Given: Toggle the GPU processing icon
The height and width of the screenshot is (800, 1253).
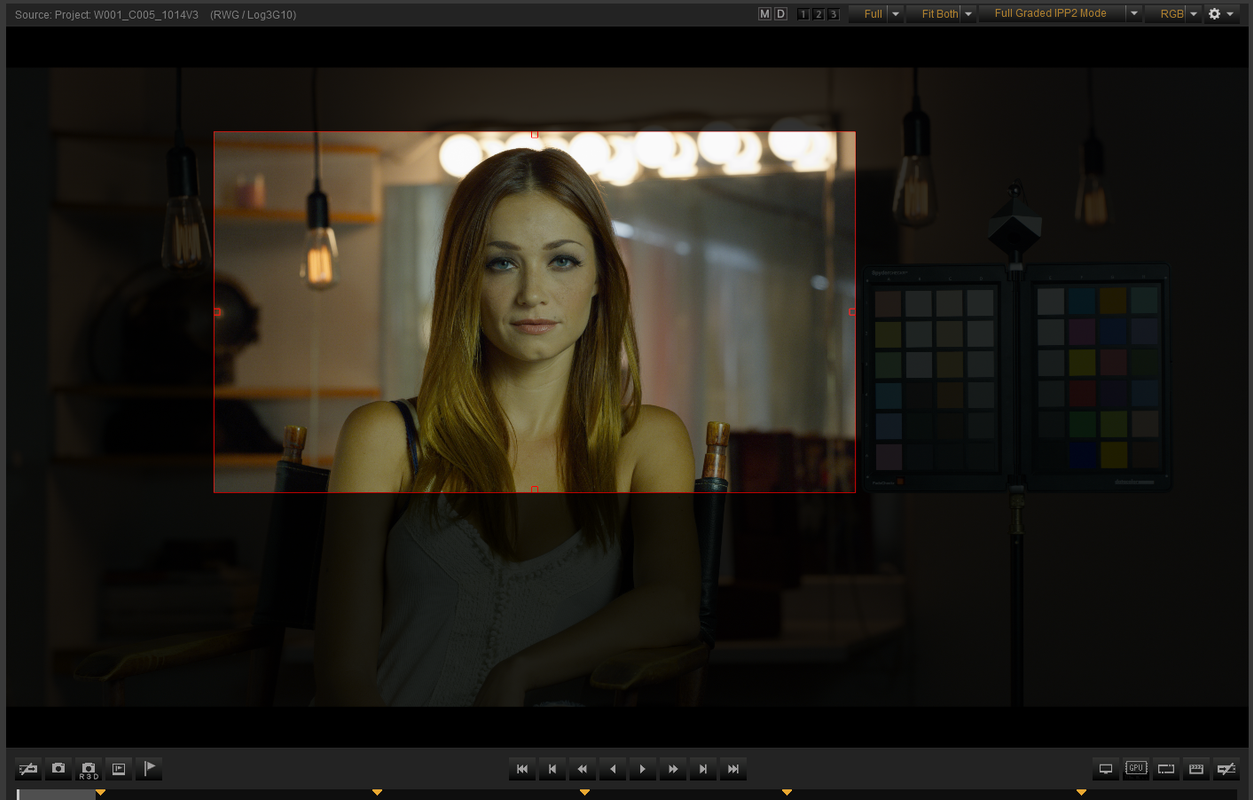Looking at the screenshot, I should [x=1136, y=769].
